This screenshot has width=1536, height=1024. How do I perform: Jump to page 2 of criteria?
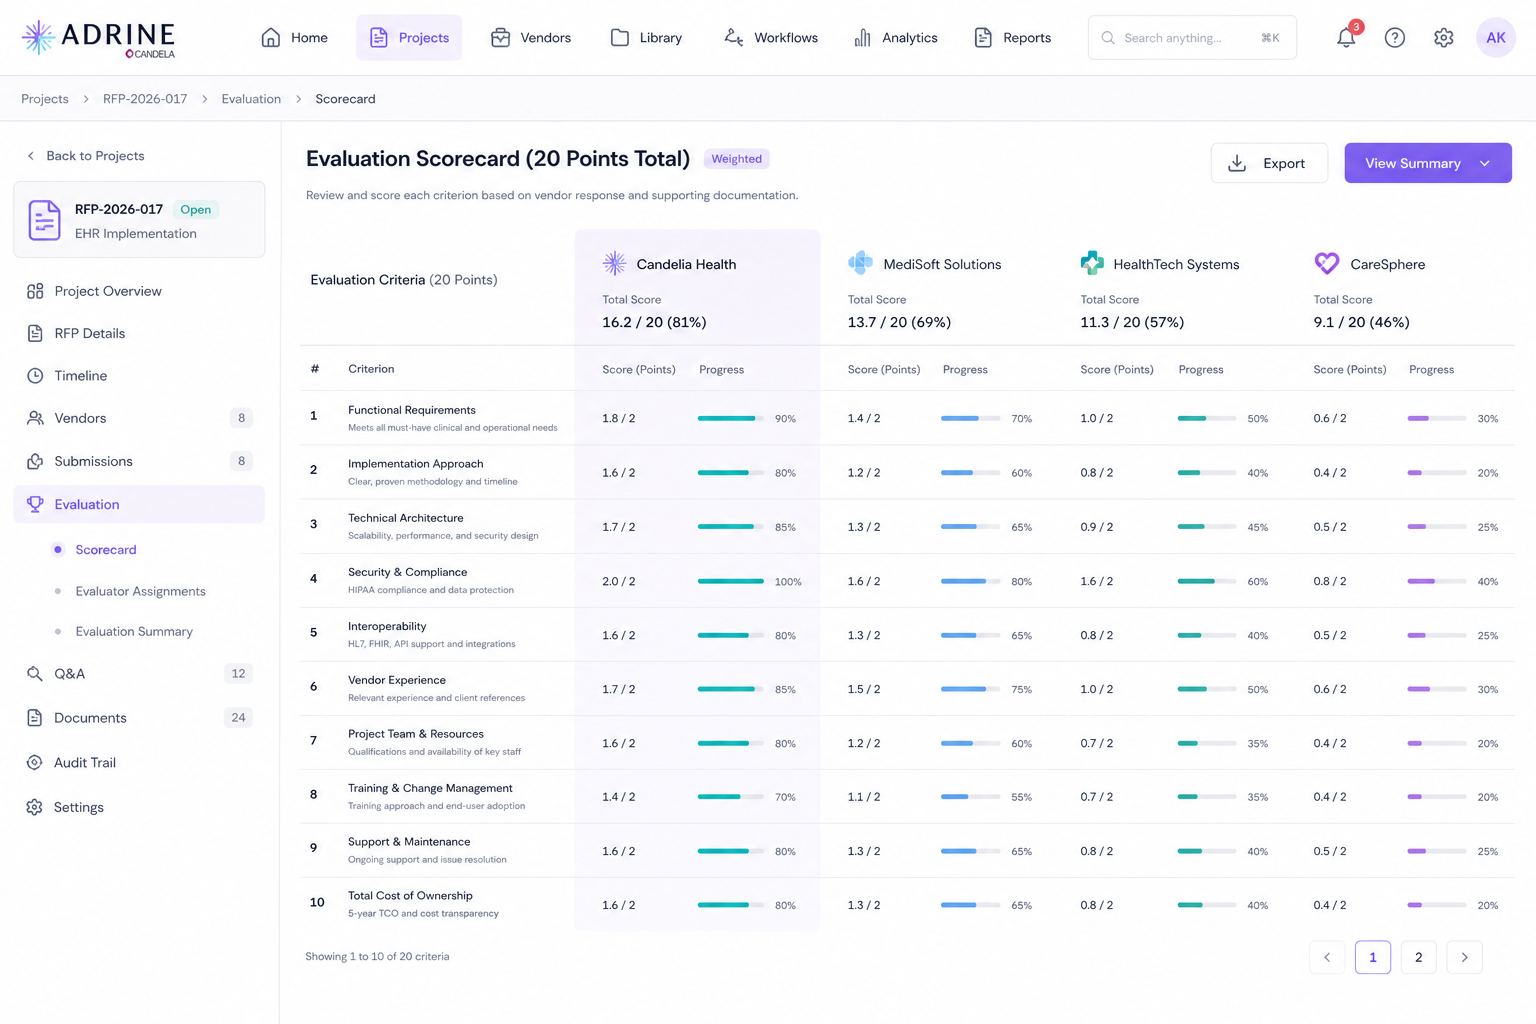click(1418, 957)
